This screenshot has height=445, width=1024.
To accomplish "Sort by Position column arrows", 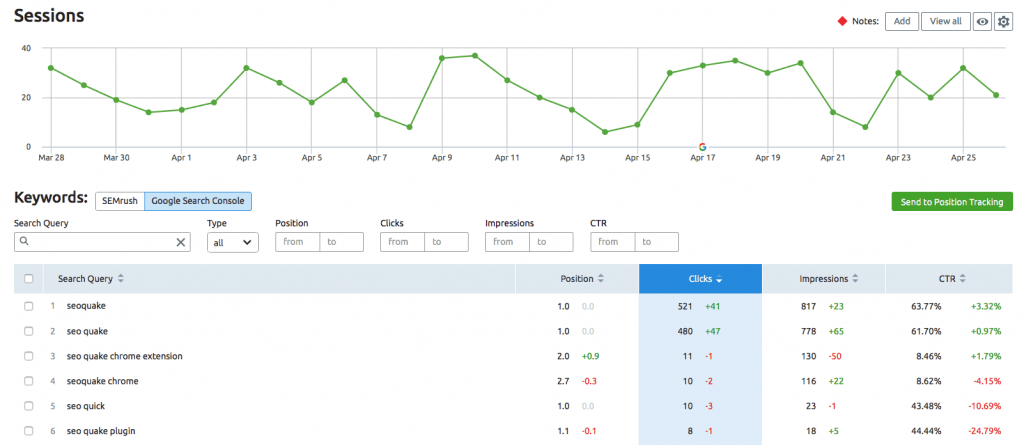I will click(601, 278).
